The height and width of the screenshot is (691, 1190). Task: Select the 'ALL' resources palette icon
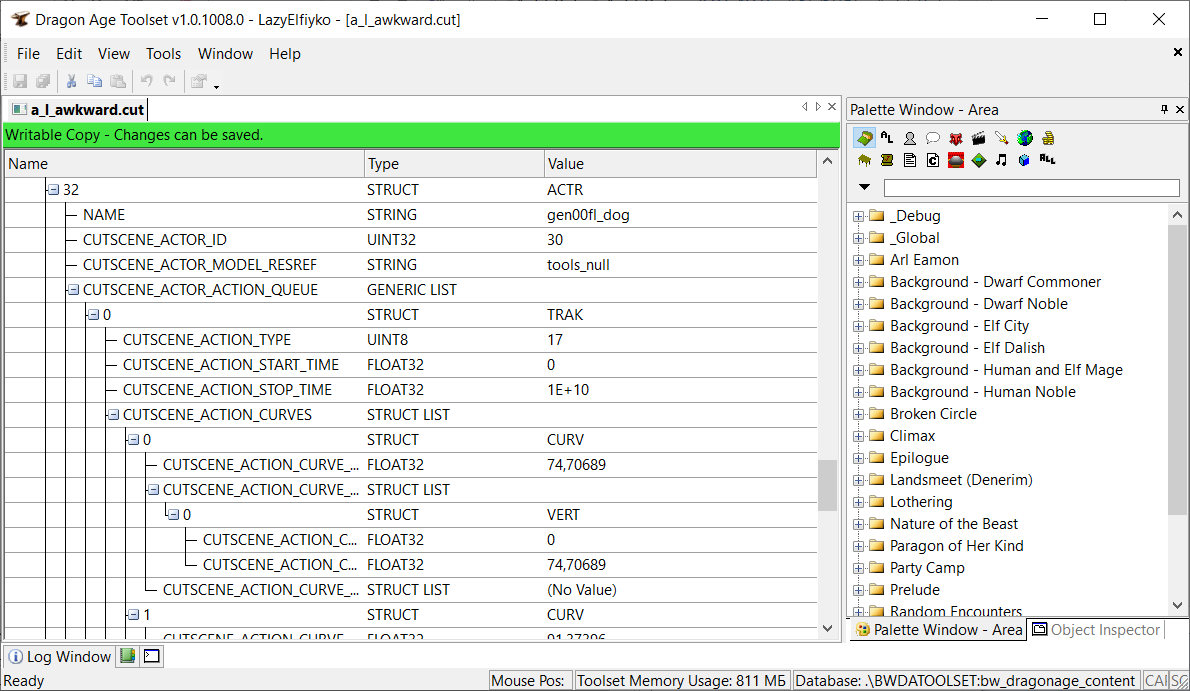tap(1047, 159)
